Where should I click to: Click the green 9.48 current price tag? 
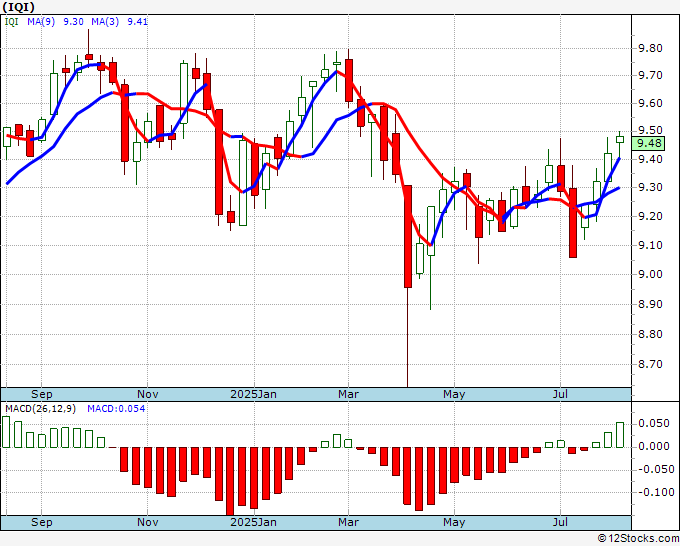pyautogui.click(x=648, y=143)
